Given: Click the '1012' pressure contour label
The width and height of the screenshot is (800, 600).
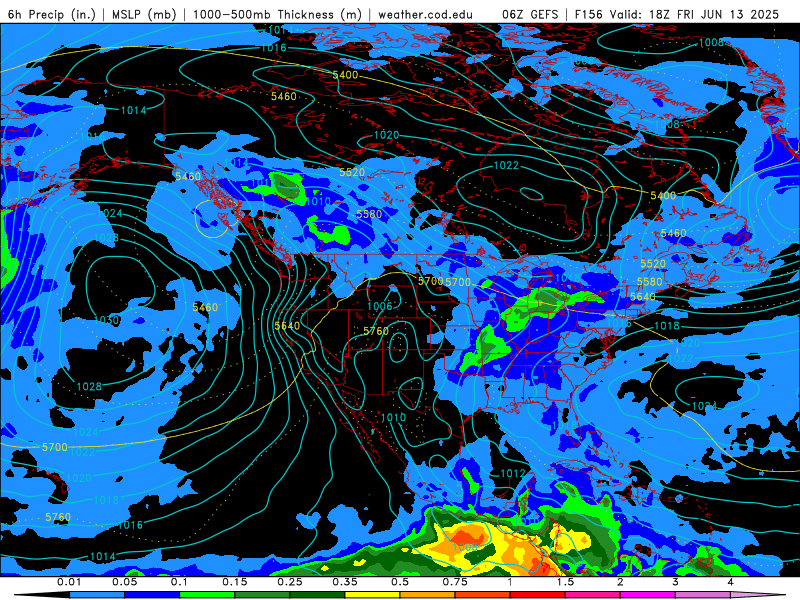Looking at the screenshot, I should pos(513,473).
